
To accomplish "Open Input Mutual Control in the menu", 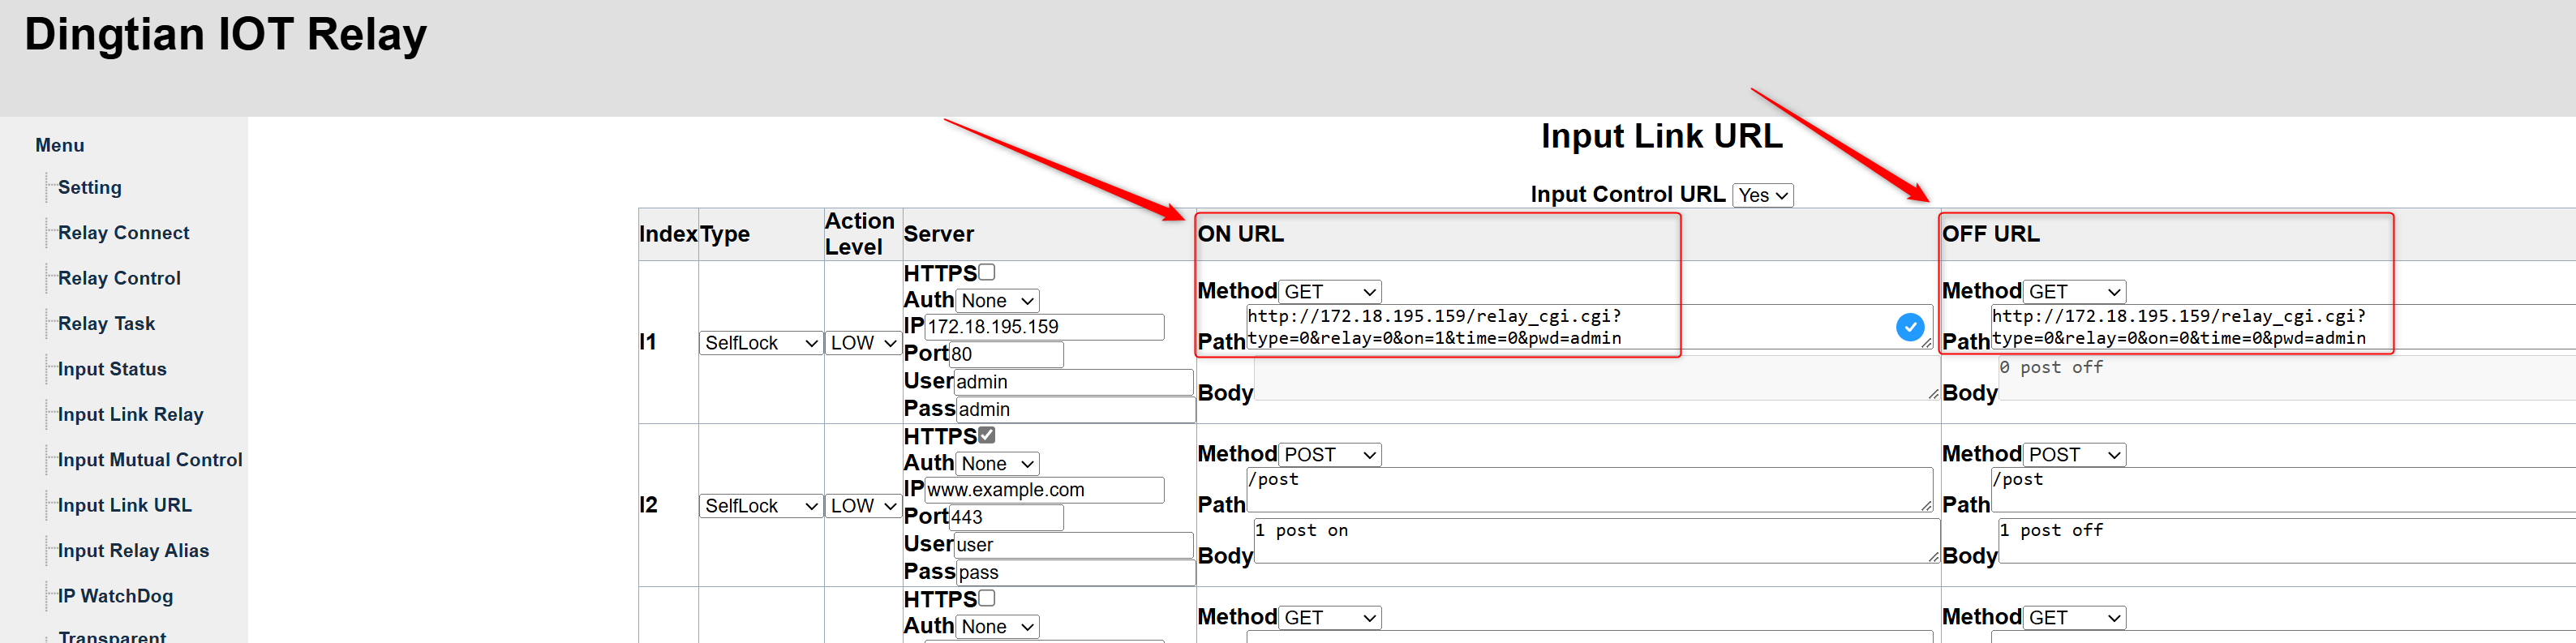I will tap(150, 460).
